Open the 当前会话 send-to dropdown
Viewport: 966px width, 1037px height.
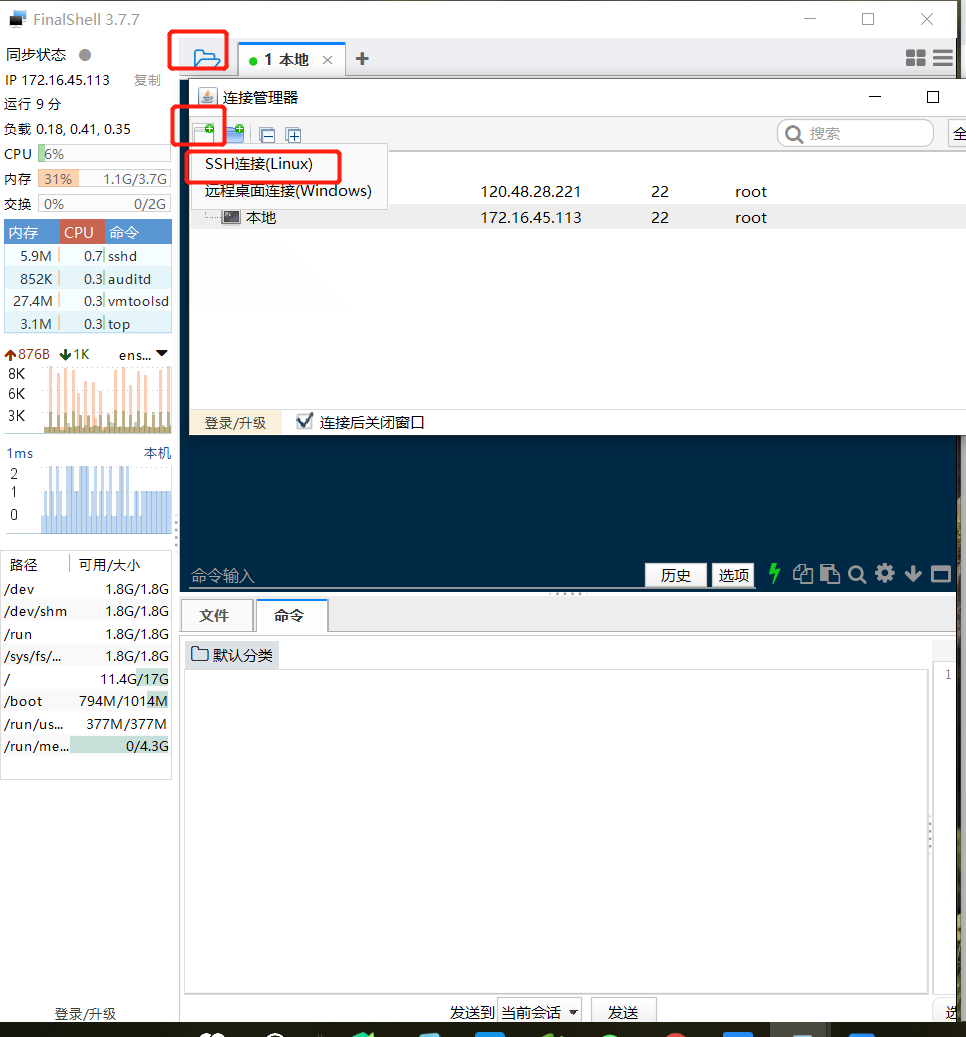(x=540, y=1012)
